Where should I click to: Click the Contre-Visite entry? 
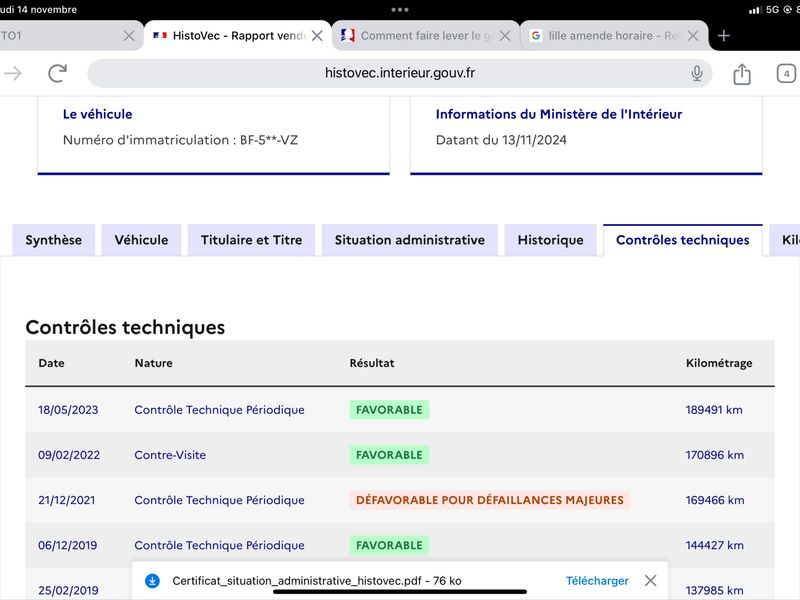[x=170, y=455]
